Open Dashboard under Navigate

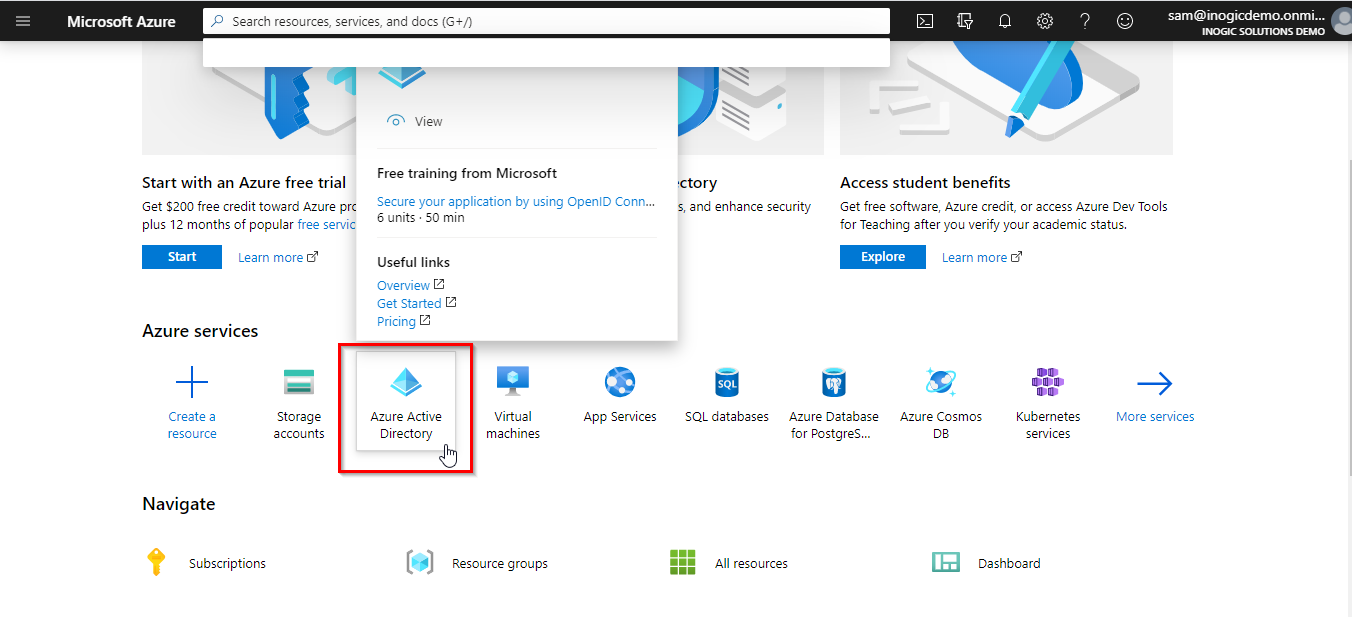pyautogui.click(x=985, y=563)
